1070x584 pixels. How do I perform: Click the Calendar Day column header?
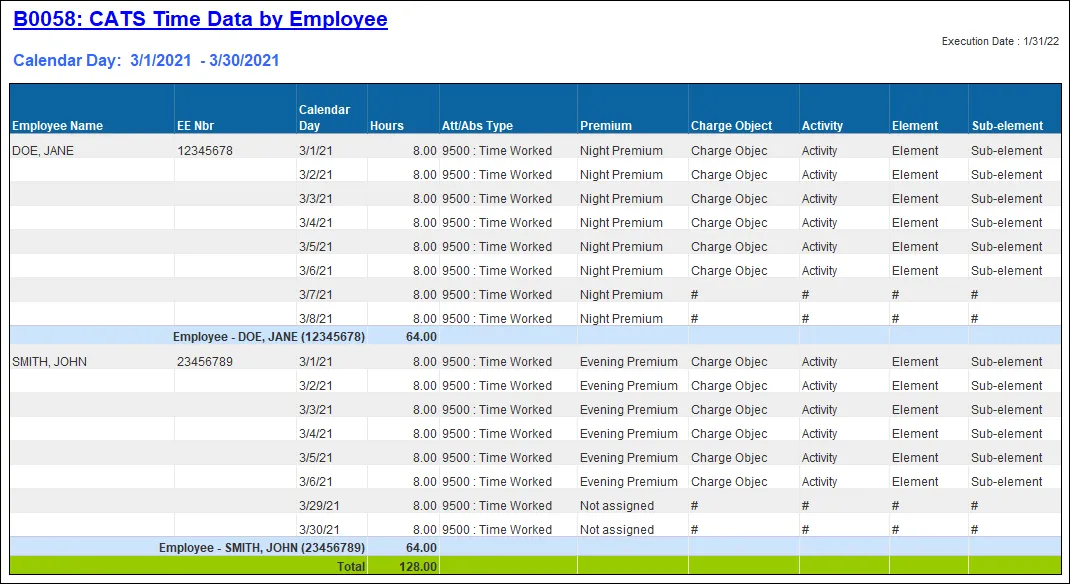pyautogui.click(x=324, y=118)
